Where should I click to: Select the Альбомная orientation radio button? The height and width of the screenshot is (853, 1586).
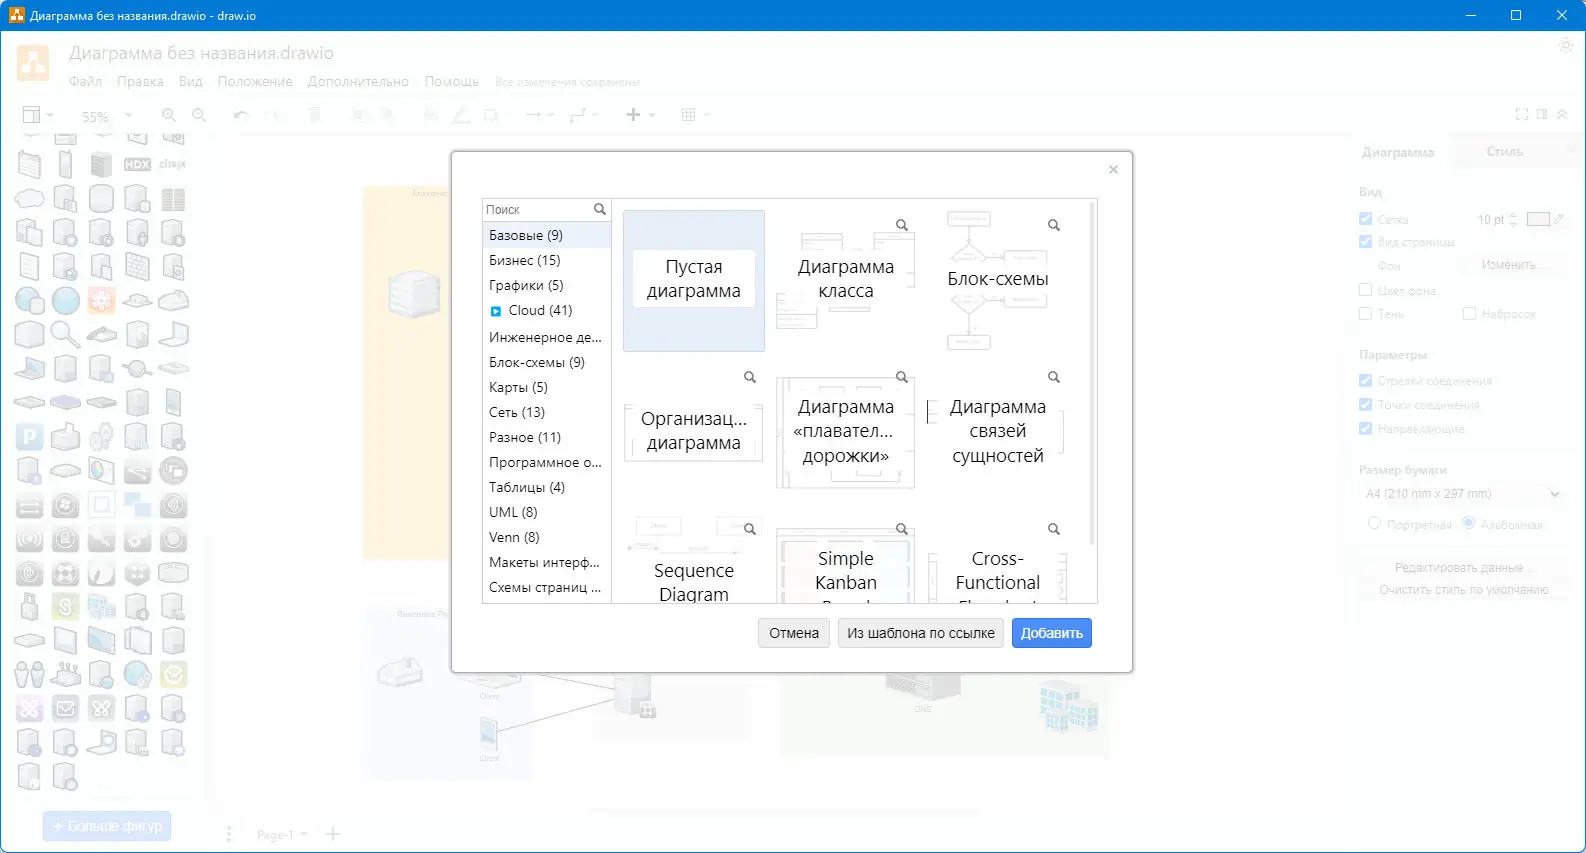(1468, 523)
